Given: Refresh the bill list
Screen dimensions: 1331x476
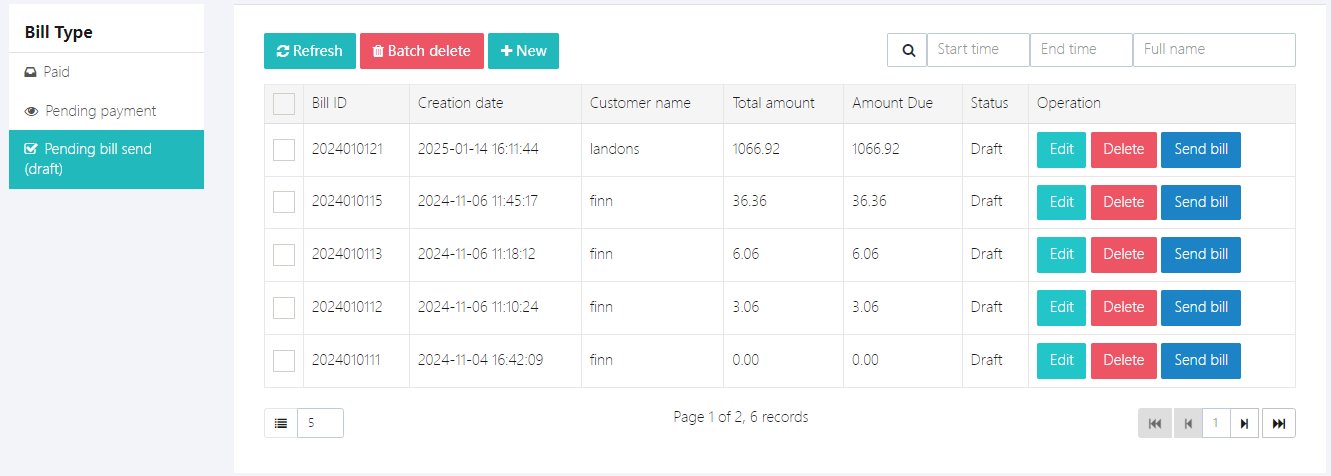Looking at the screenshot, I should click(x=309, y=51).
